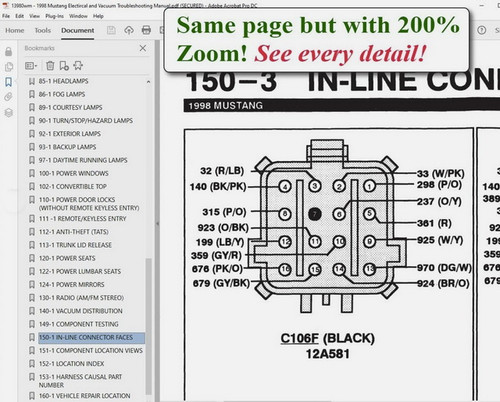Open bookmark 124-1 POWER MIRRORS
The height and width of the screenshot is (402, 500).
72,284
